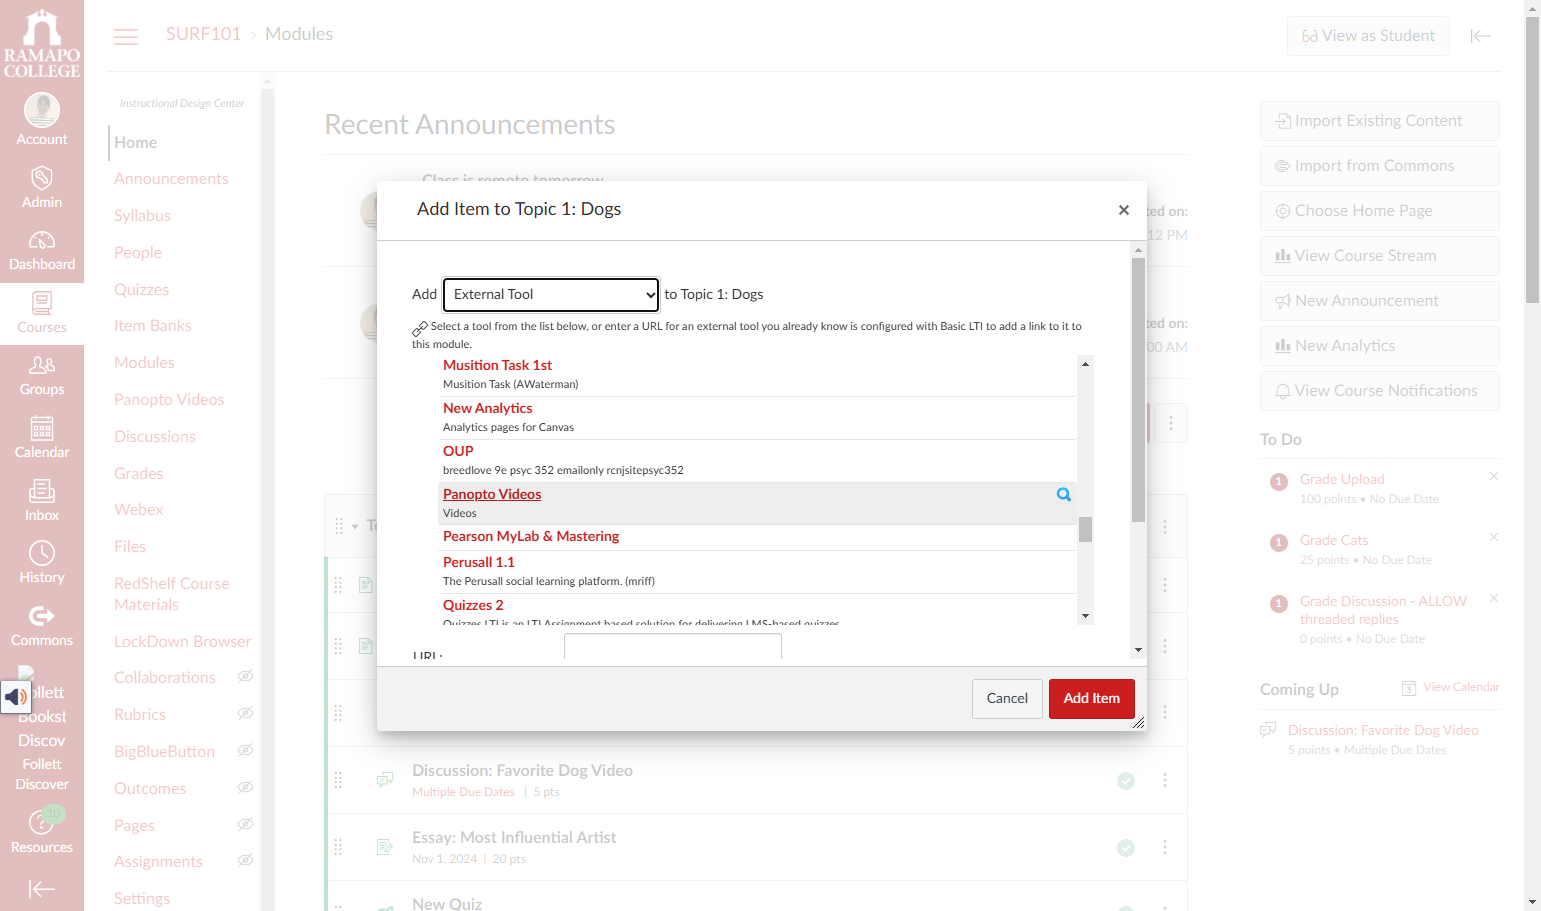
Task: Click the SURF101 breadcrumb link
Action: (x=203, y=34)
